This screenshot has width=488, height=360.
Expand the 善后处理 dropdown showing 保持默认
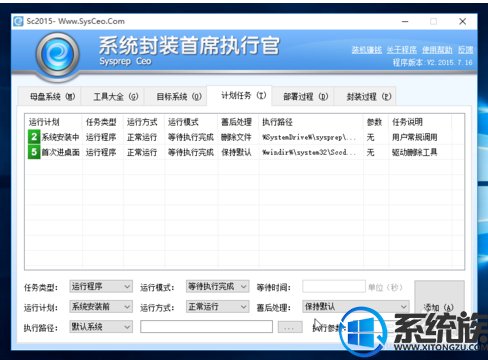coord(356,306)
